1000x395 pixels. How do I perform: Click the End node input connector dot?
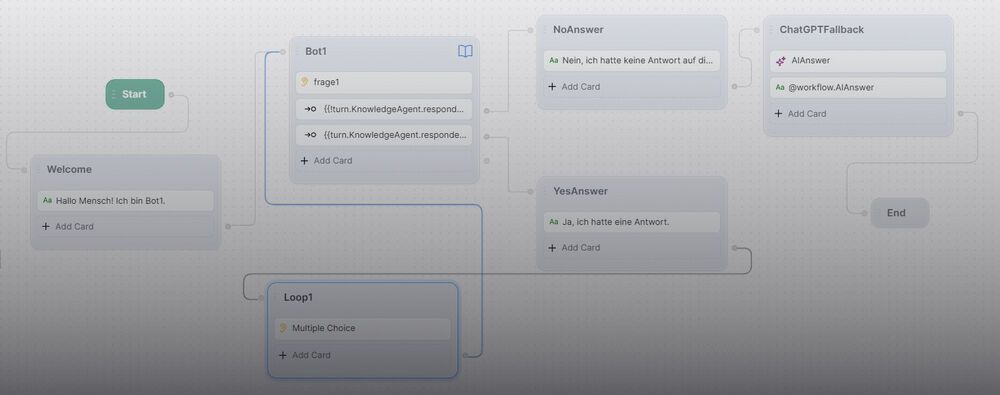point(864,213)
